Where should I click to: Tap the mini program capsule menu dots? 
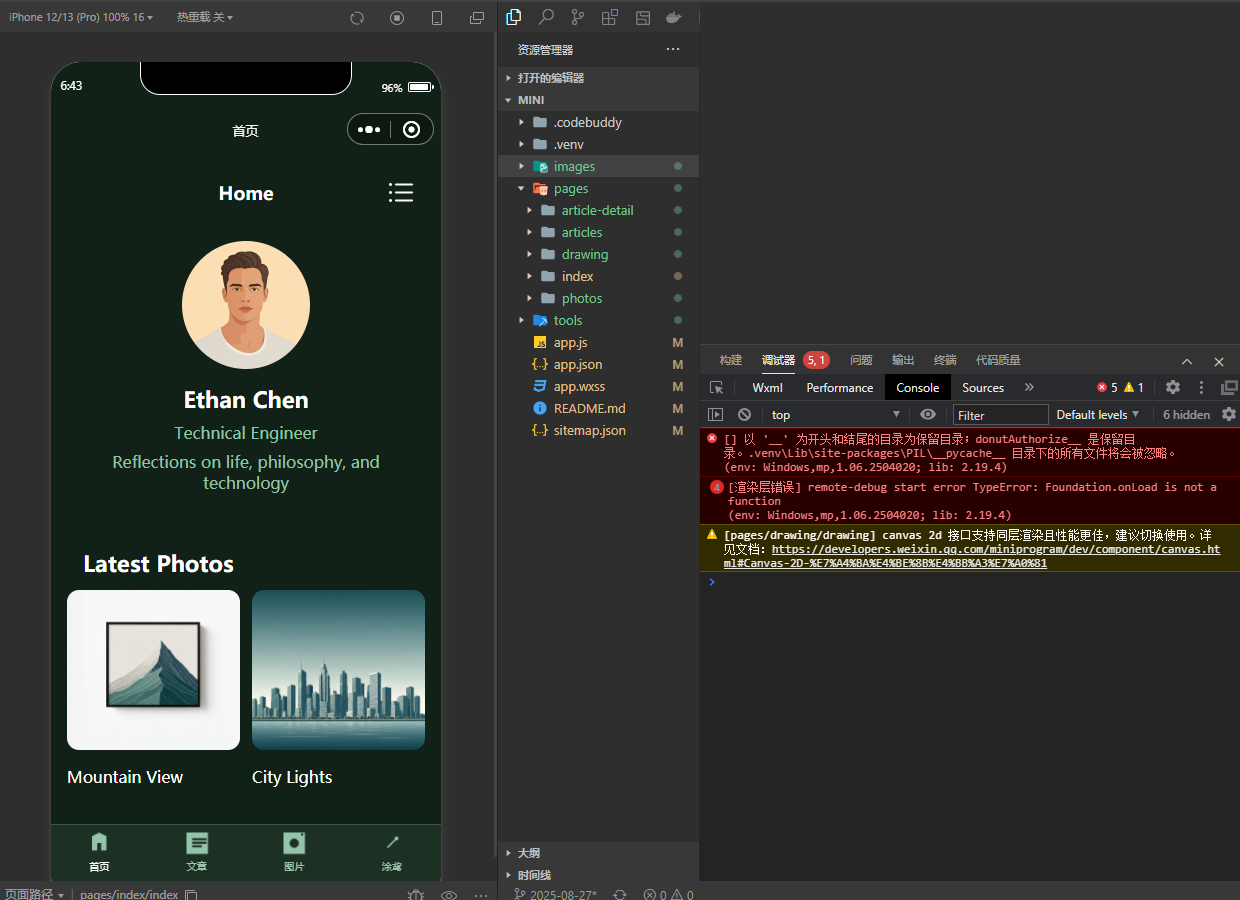click(x=369, y=129)
